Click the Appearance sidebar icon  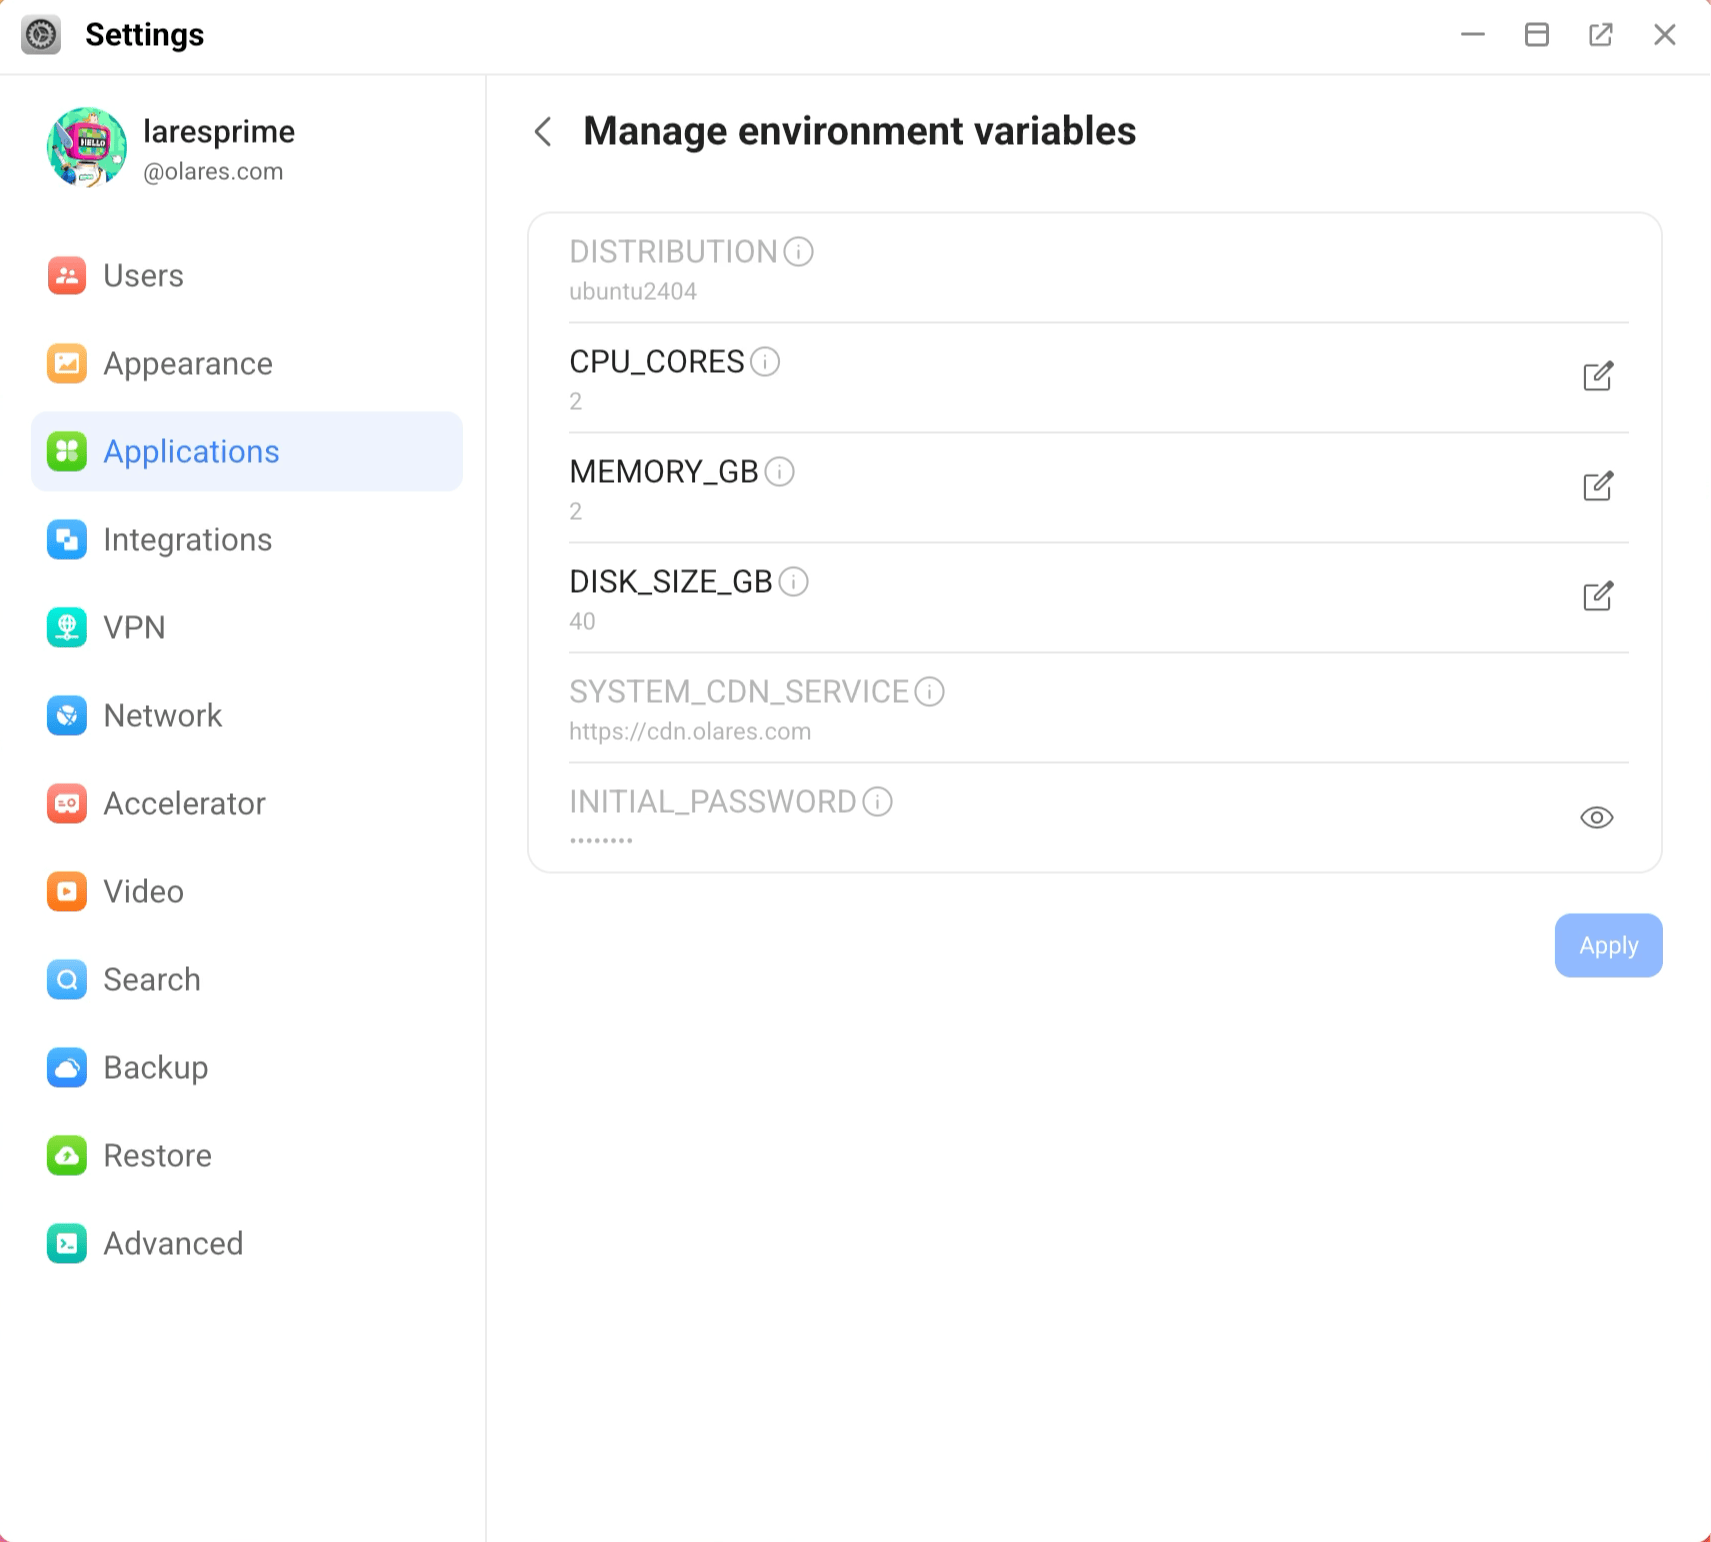coord(67,363)
